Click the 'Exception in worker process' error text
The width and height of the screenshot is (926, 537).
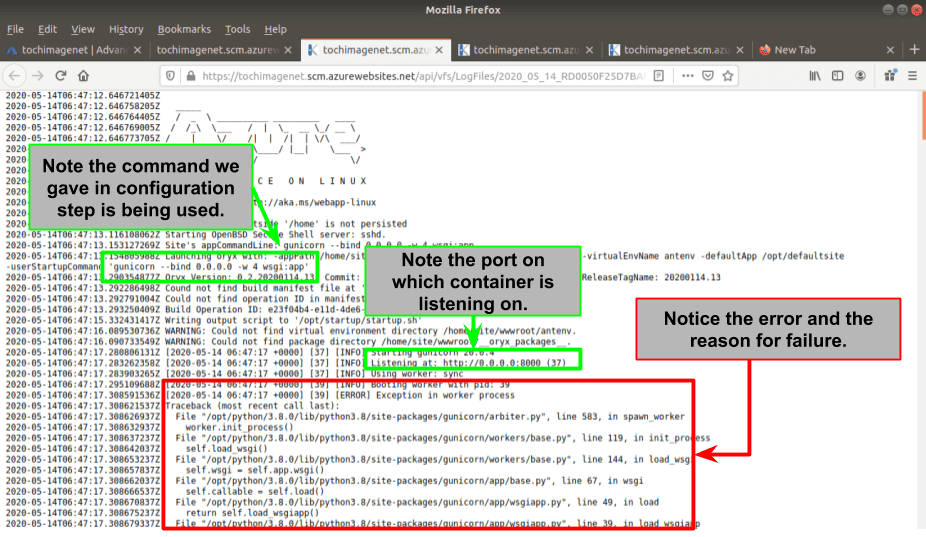pos(445,395)
